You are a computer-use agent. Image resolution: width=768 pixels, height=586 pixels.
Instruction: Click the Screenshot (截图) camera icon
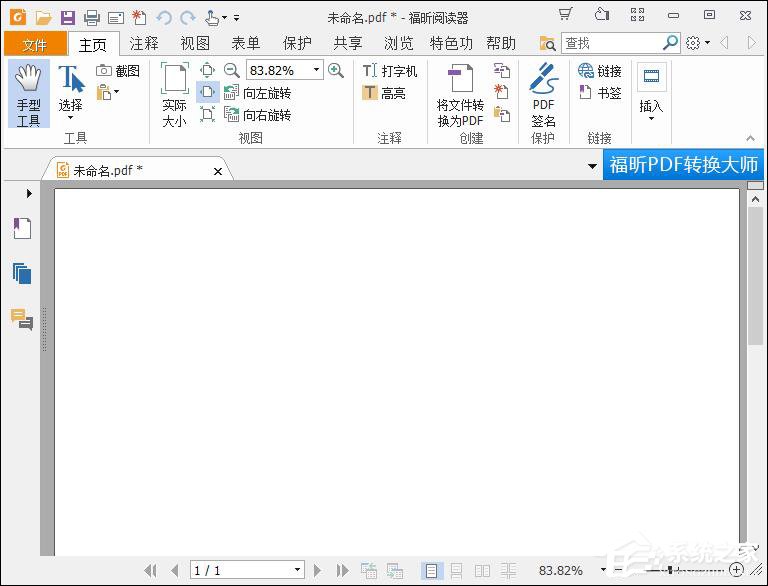105,71
